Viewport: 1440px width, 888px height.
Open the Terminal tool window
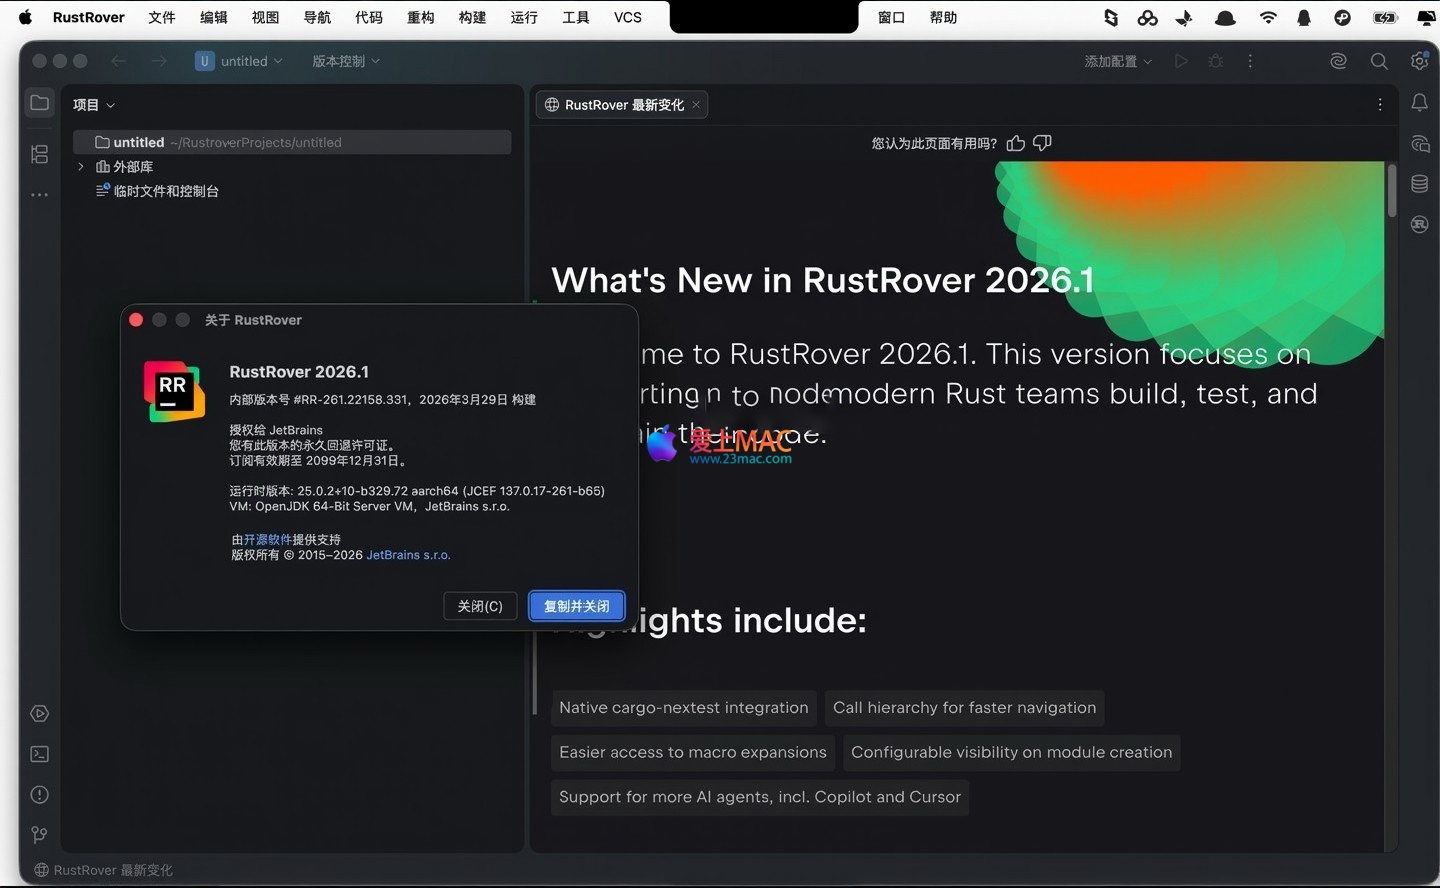click(39, 754)
